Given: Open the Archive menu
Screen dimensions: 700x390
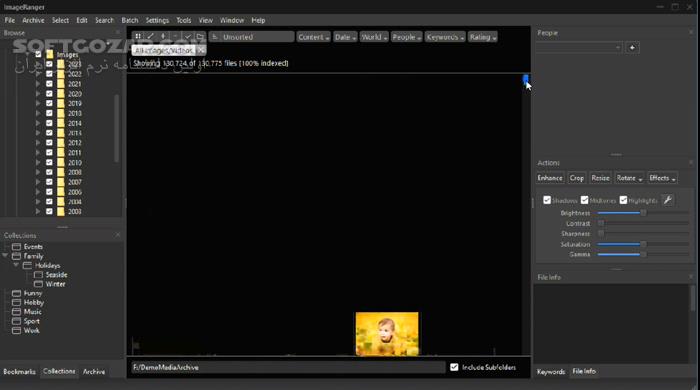Looking at the screenshot, I should (x=33, y=21).
